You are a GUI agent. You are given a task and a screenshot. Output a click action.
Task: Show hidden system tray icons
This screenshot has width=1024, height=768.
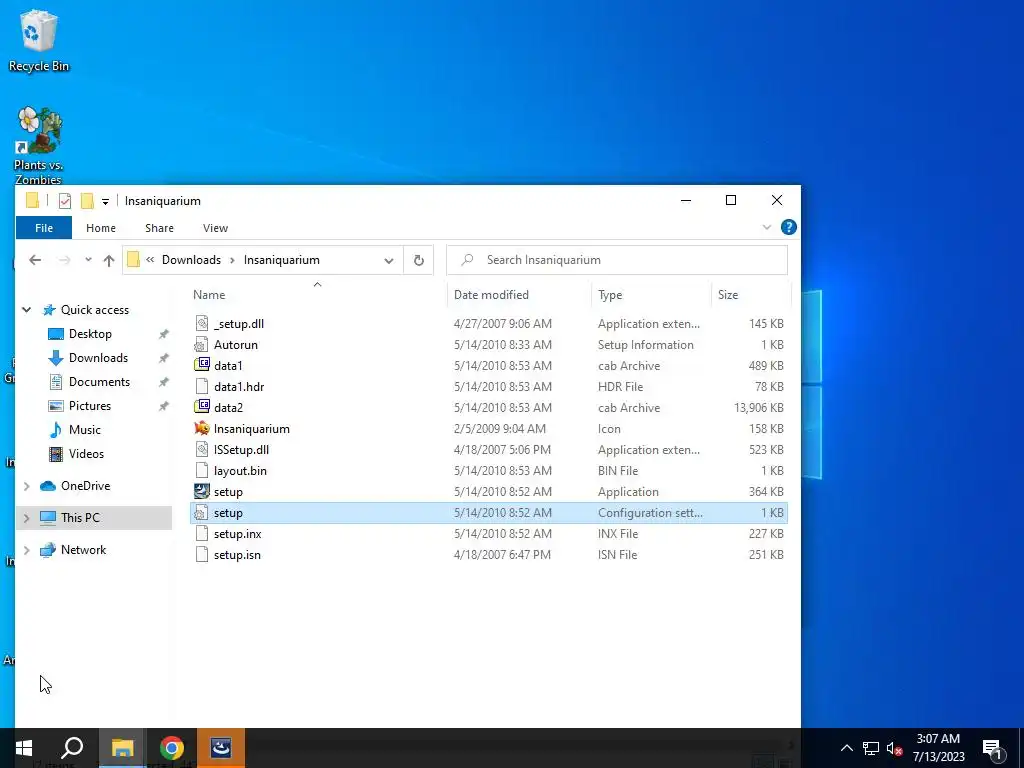(846, 748)
